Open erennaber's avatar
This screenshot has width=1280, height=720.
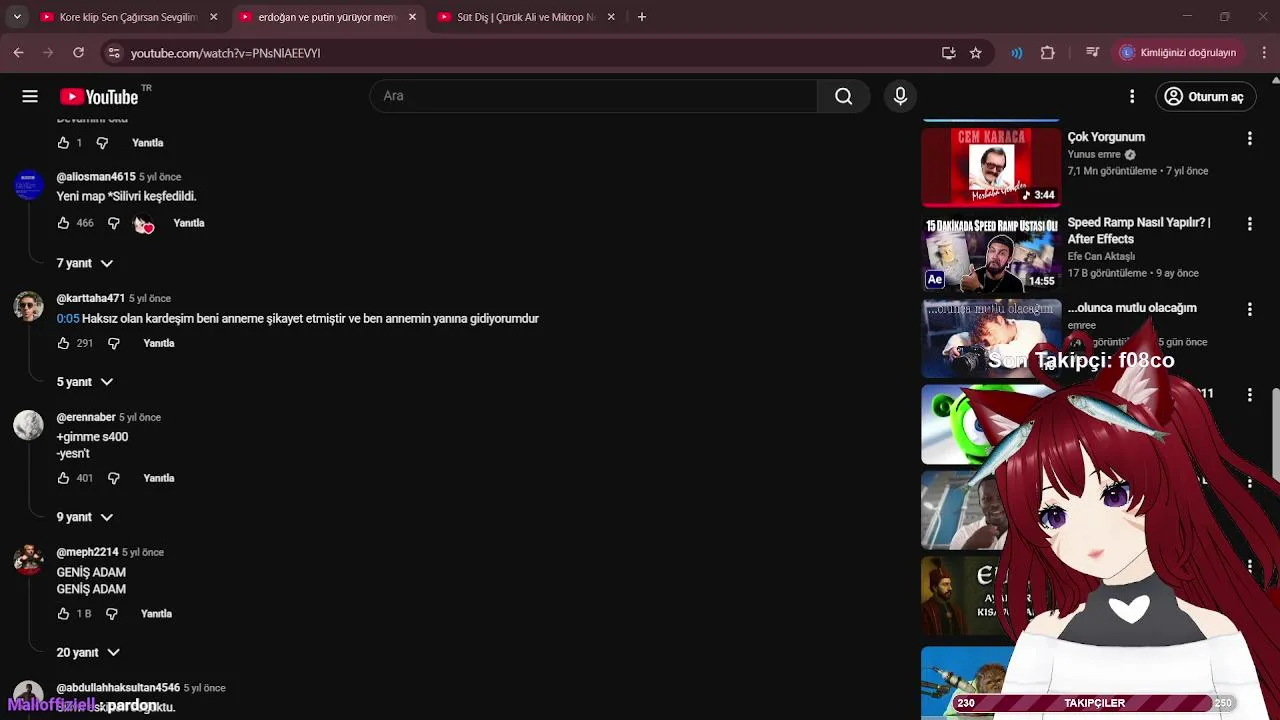(28, 425)
